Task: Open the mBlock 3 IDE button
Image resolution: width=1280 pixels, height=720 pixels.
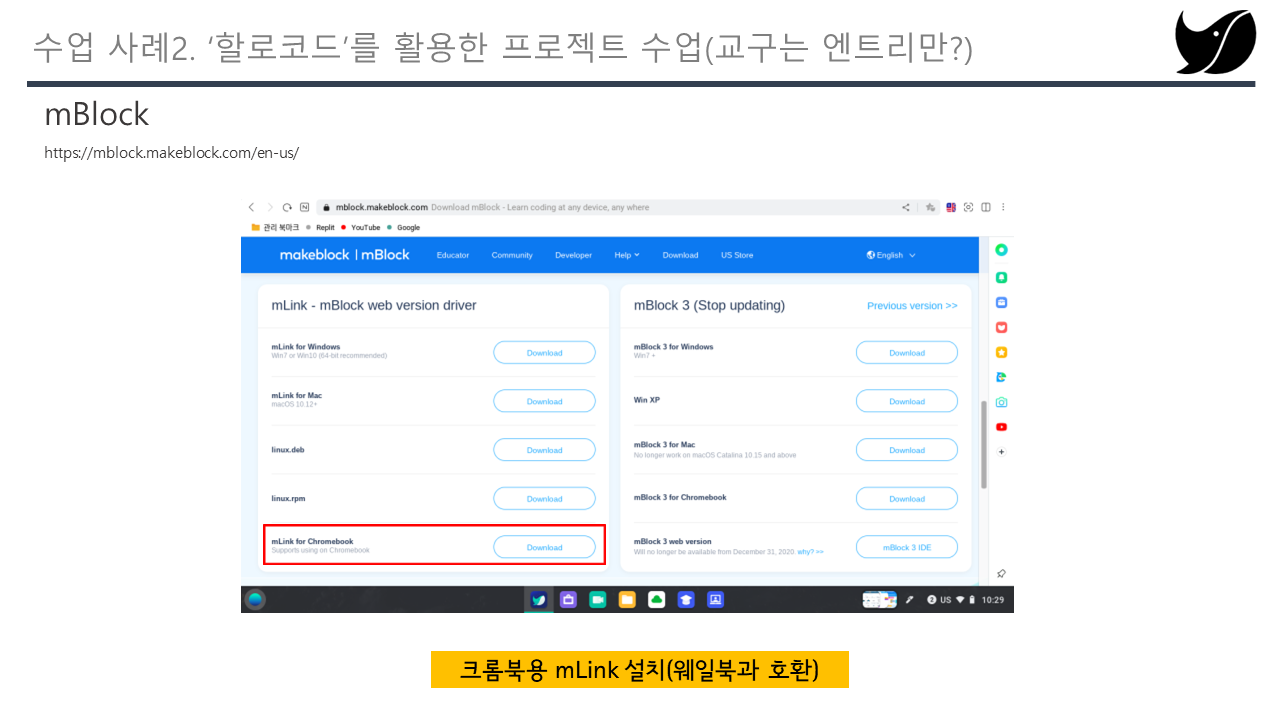Action: click(x=907, y=547)
